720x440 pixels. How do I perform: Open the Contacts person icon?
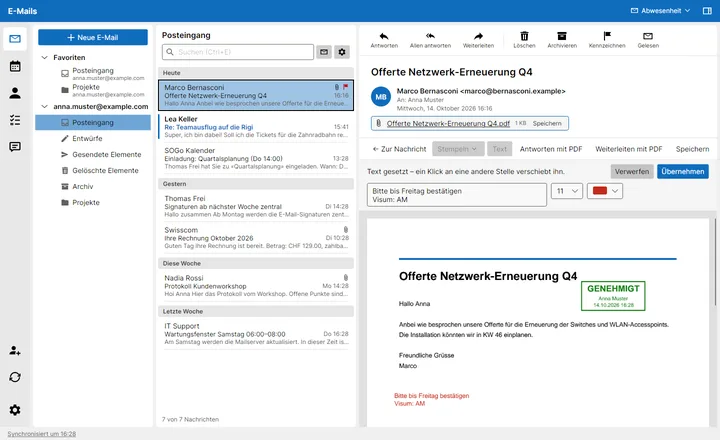(x=15, y=93)
